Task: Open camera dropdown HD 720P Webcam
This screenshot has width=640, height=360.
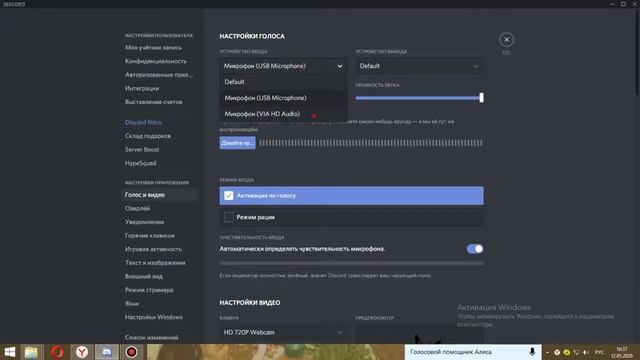Action: pos(282,332)
